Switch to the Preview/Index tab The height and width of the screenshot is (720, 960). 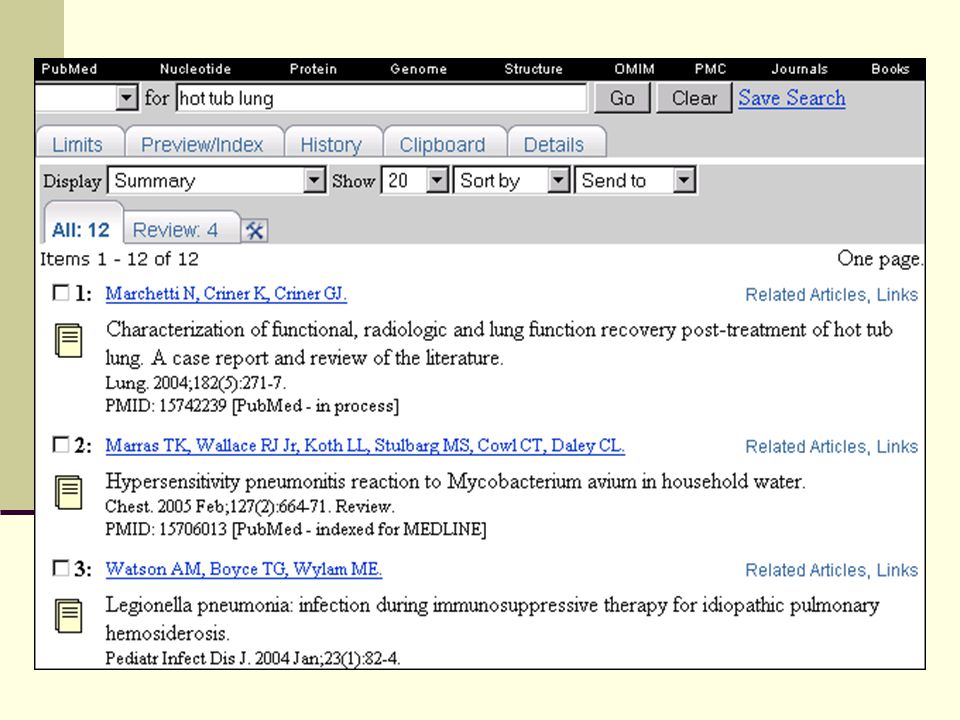pyautogui.click(x=202, y=144)
